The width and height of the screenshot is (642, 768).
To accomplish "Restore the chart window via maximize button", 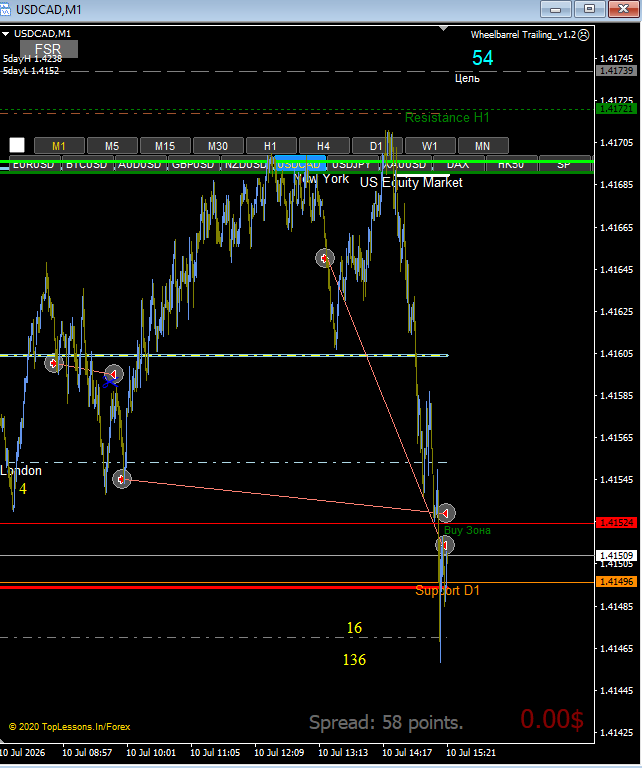I will point(589,9).
